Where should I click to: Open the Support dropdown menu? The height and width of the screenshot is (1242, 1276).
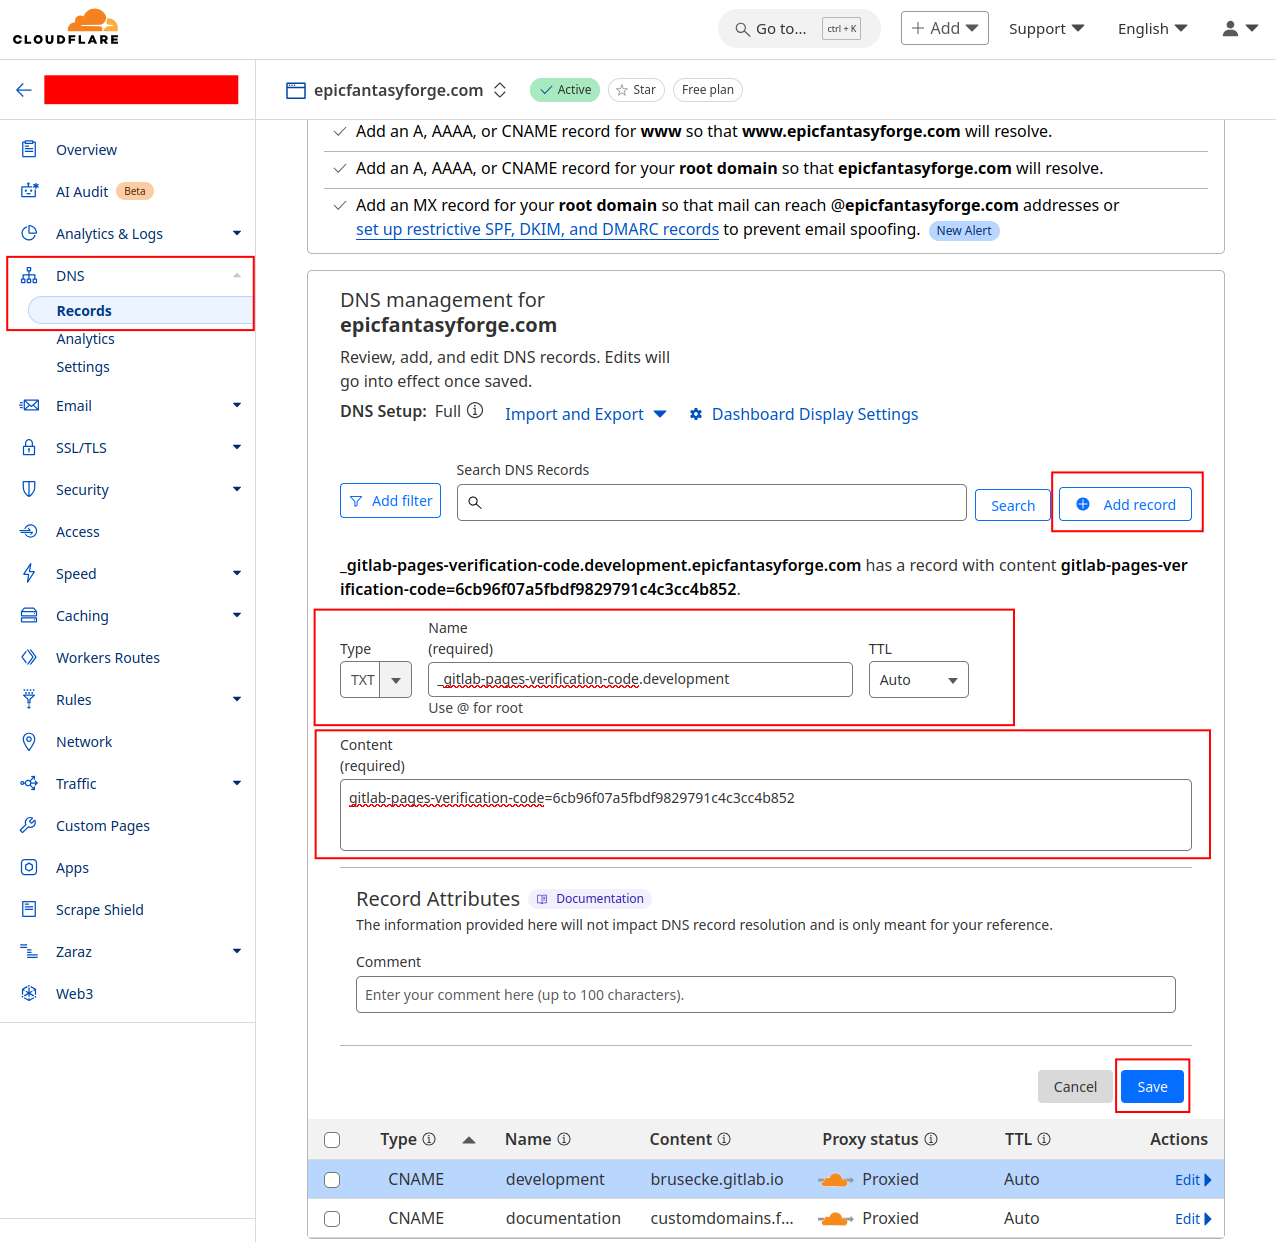[x=1046, y=28]
